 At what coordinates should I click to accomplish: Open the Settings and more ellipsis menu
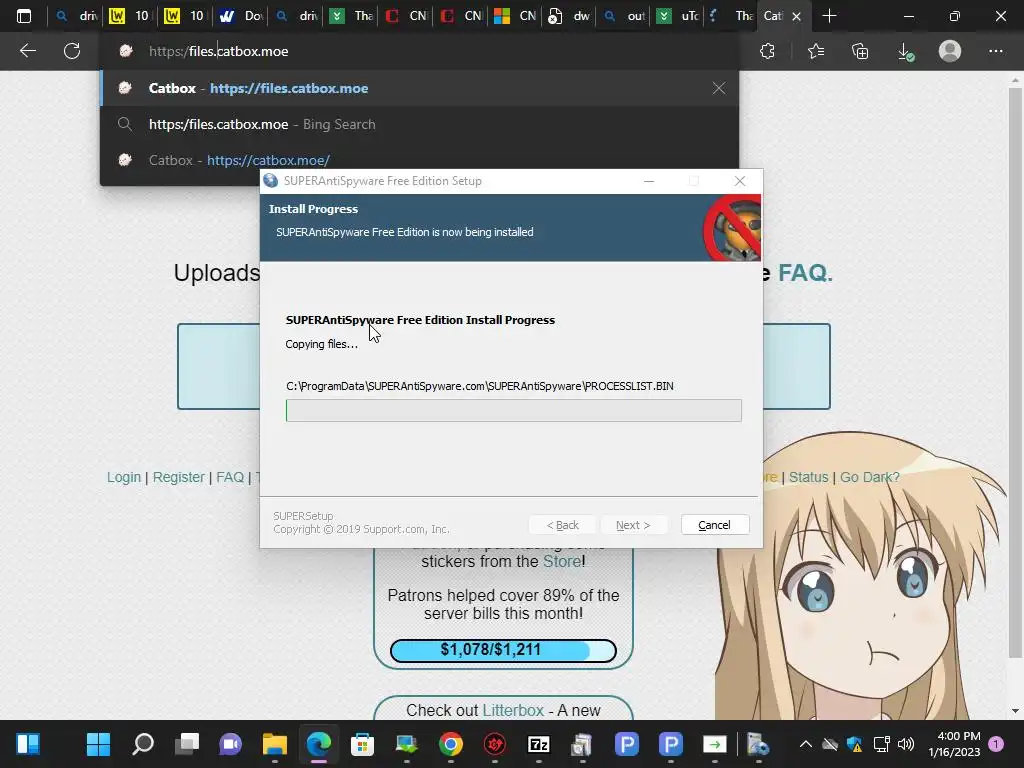tap(995, 51)
